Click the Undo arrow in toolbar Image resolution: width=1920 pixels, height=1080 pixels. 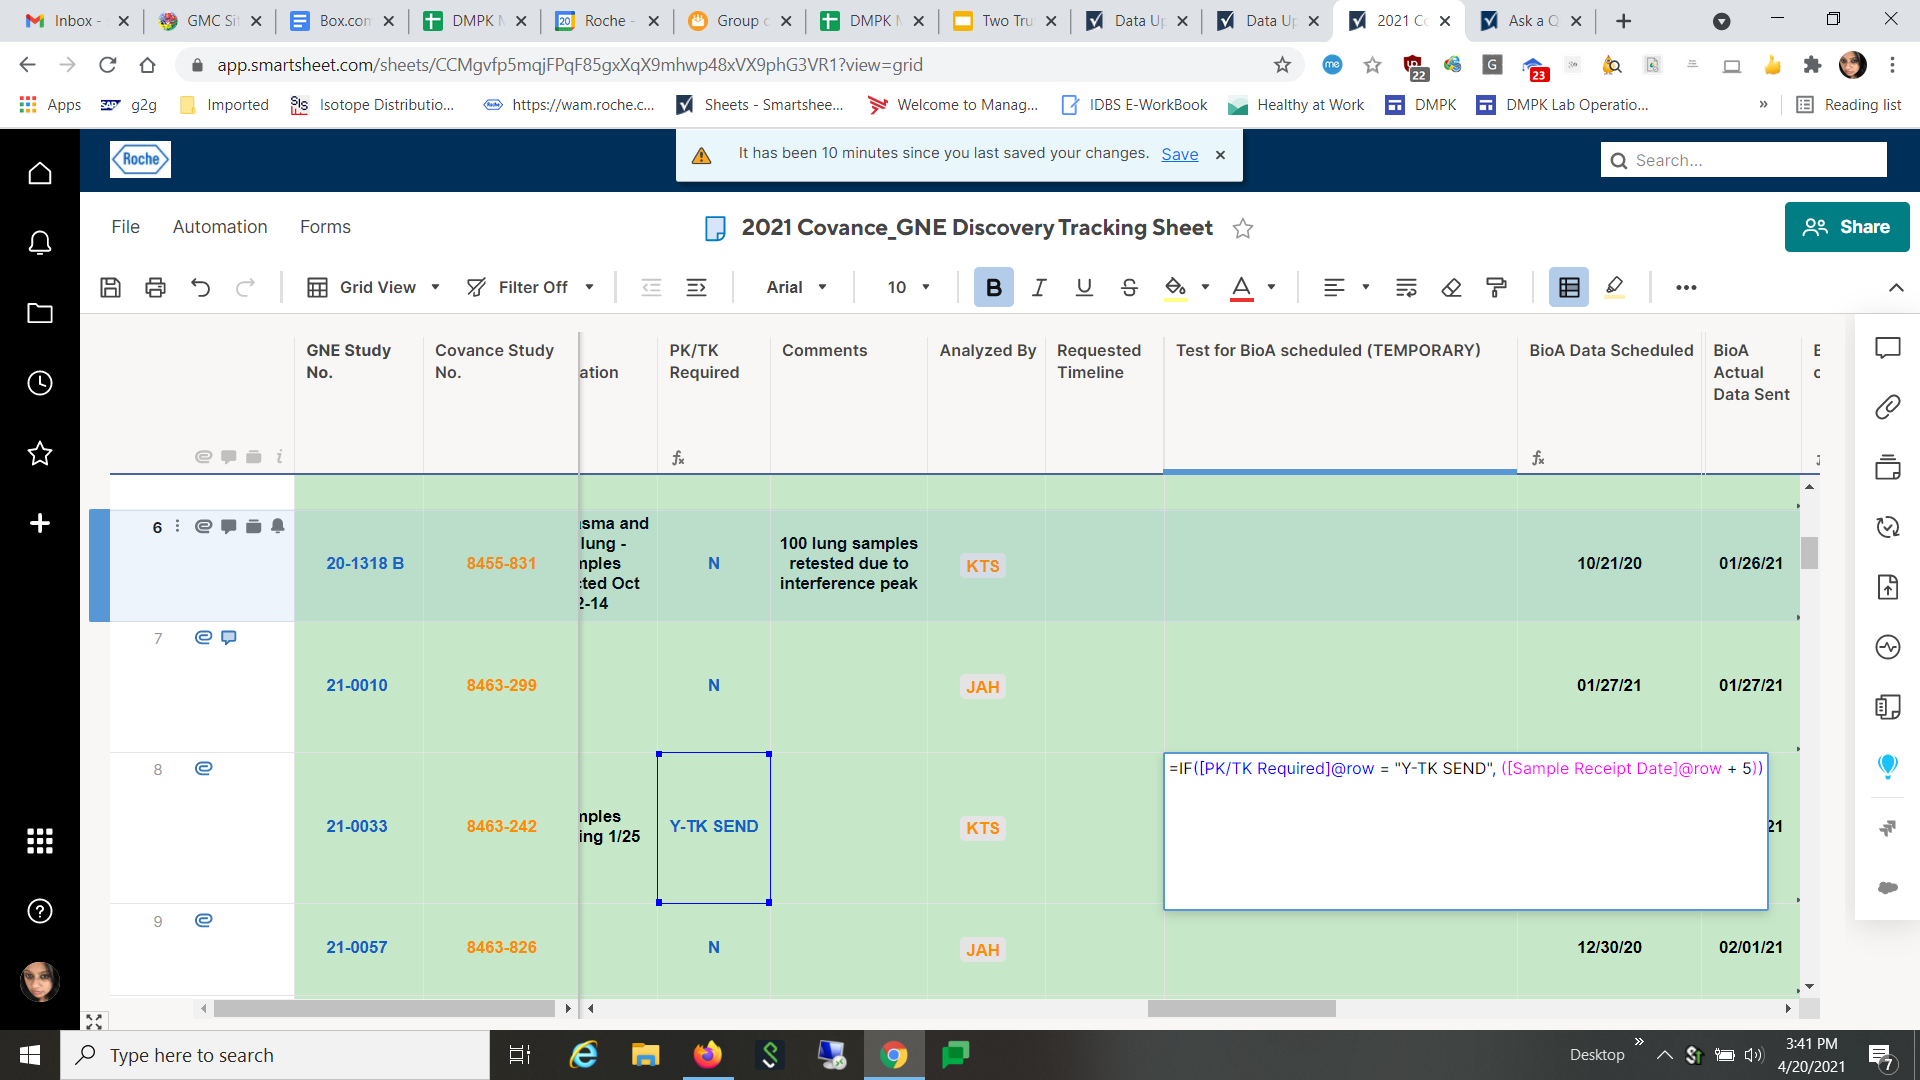tap(200, 288)
